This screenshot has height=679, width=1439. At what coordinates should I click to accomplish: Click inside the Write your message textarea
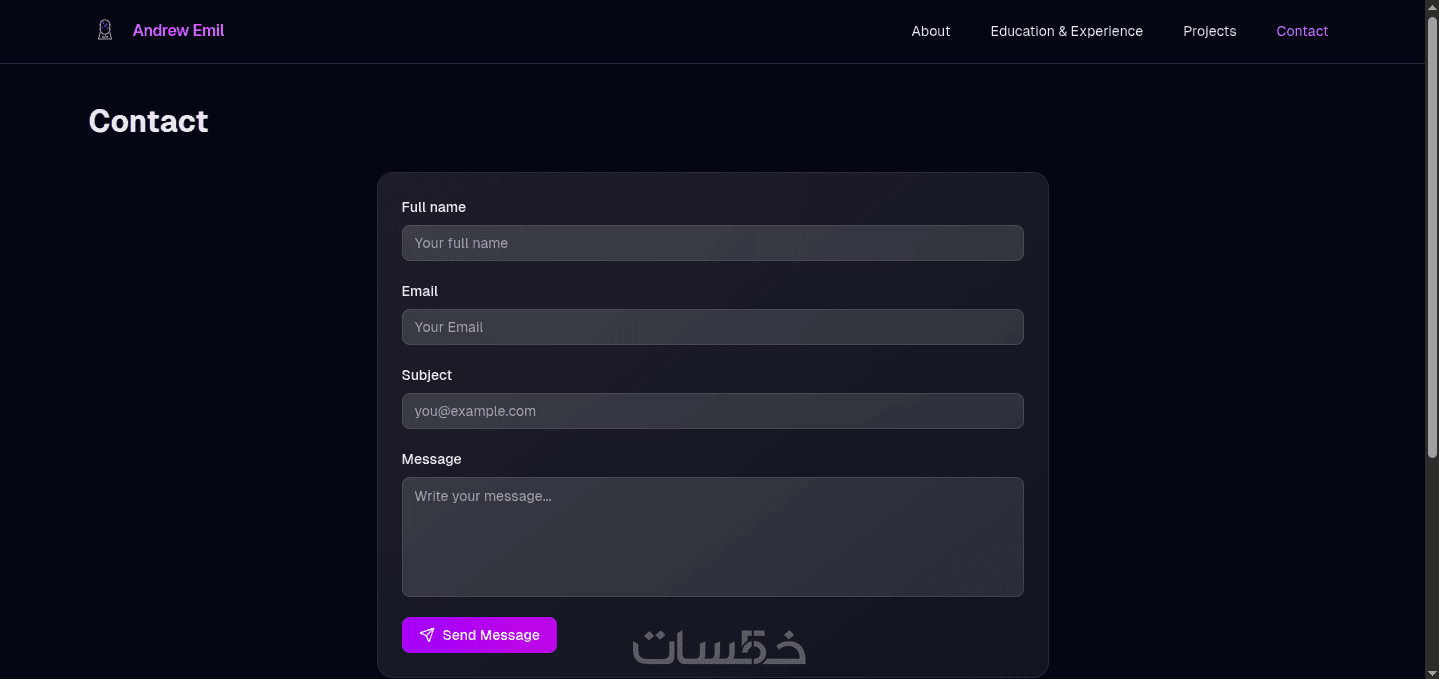point(712,537)
